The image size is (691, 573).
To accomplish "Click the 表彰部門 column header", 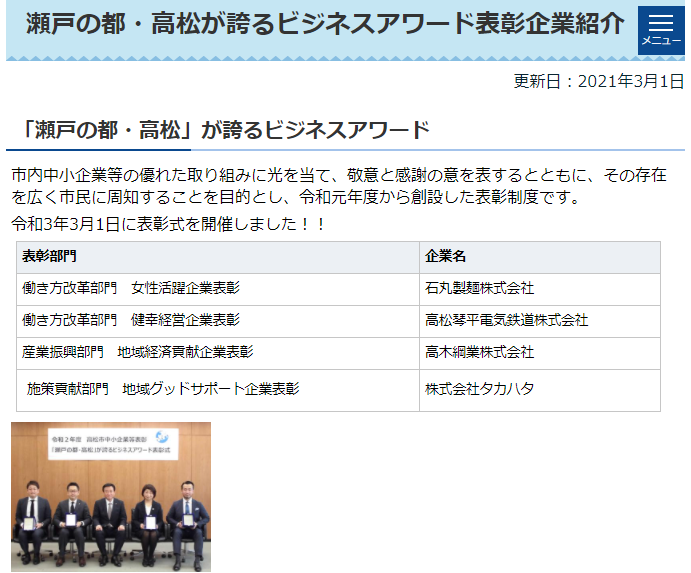I will (218, 257).
